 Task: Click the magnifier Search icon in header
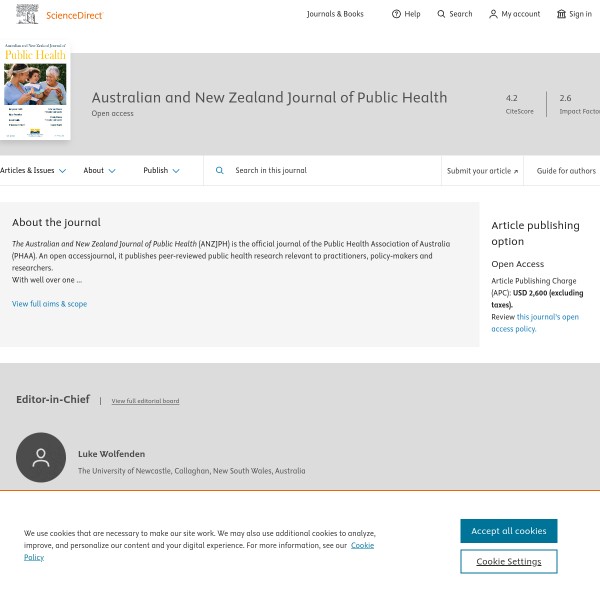pos(442,14)
